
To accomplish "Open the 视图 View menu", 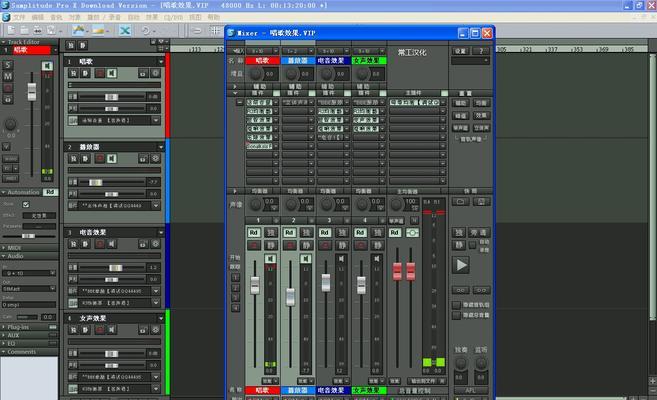I will pyautogui.click(x=195, y=17).
